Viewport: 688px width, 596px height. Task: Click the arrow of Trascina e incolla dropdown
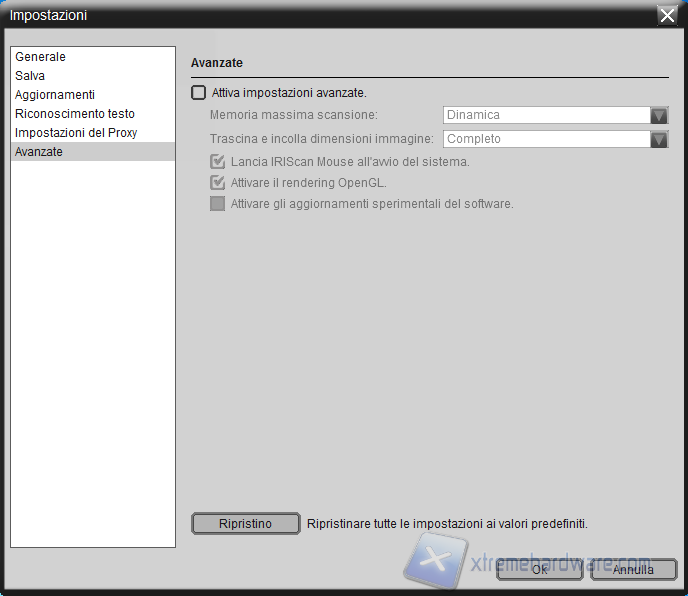click(x=659, y=139)
